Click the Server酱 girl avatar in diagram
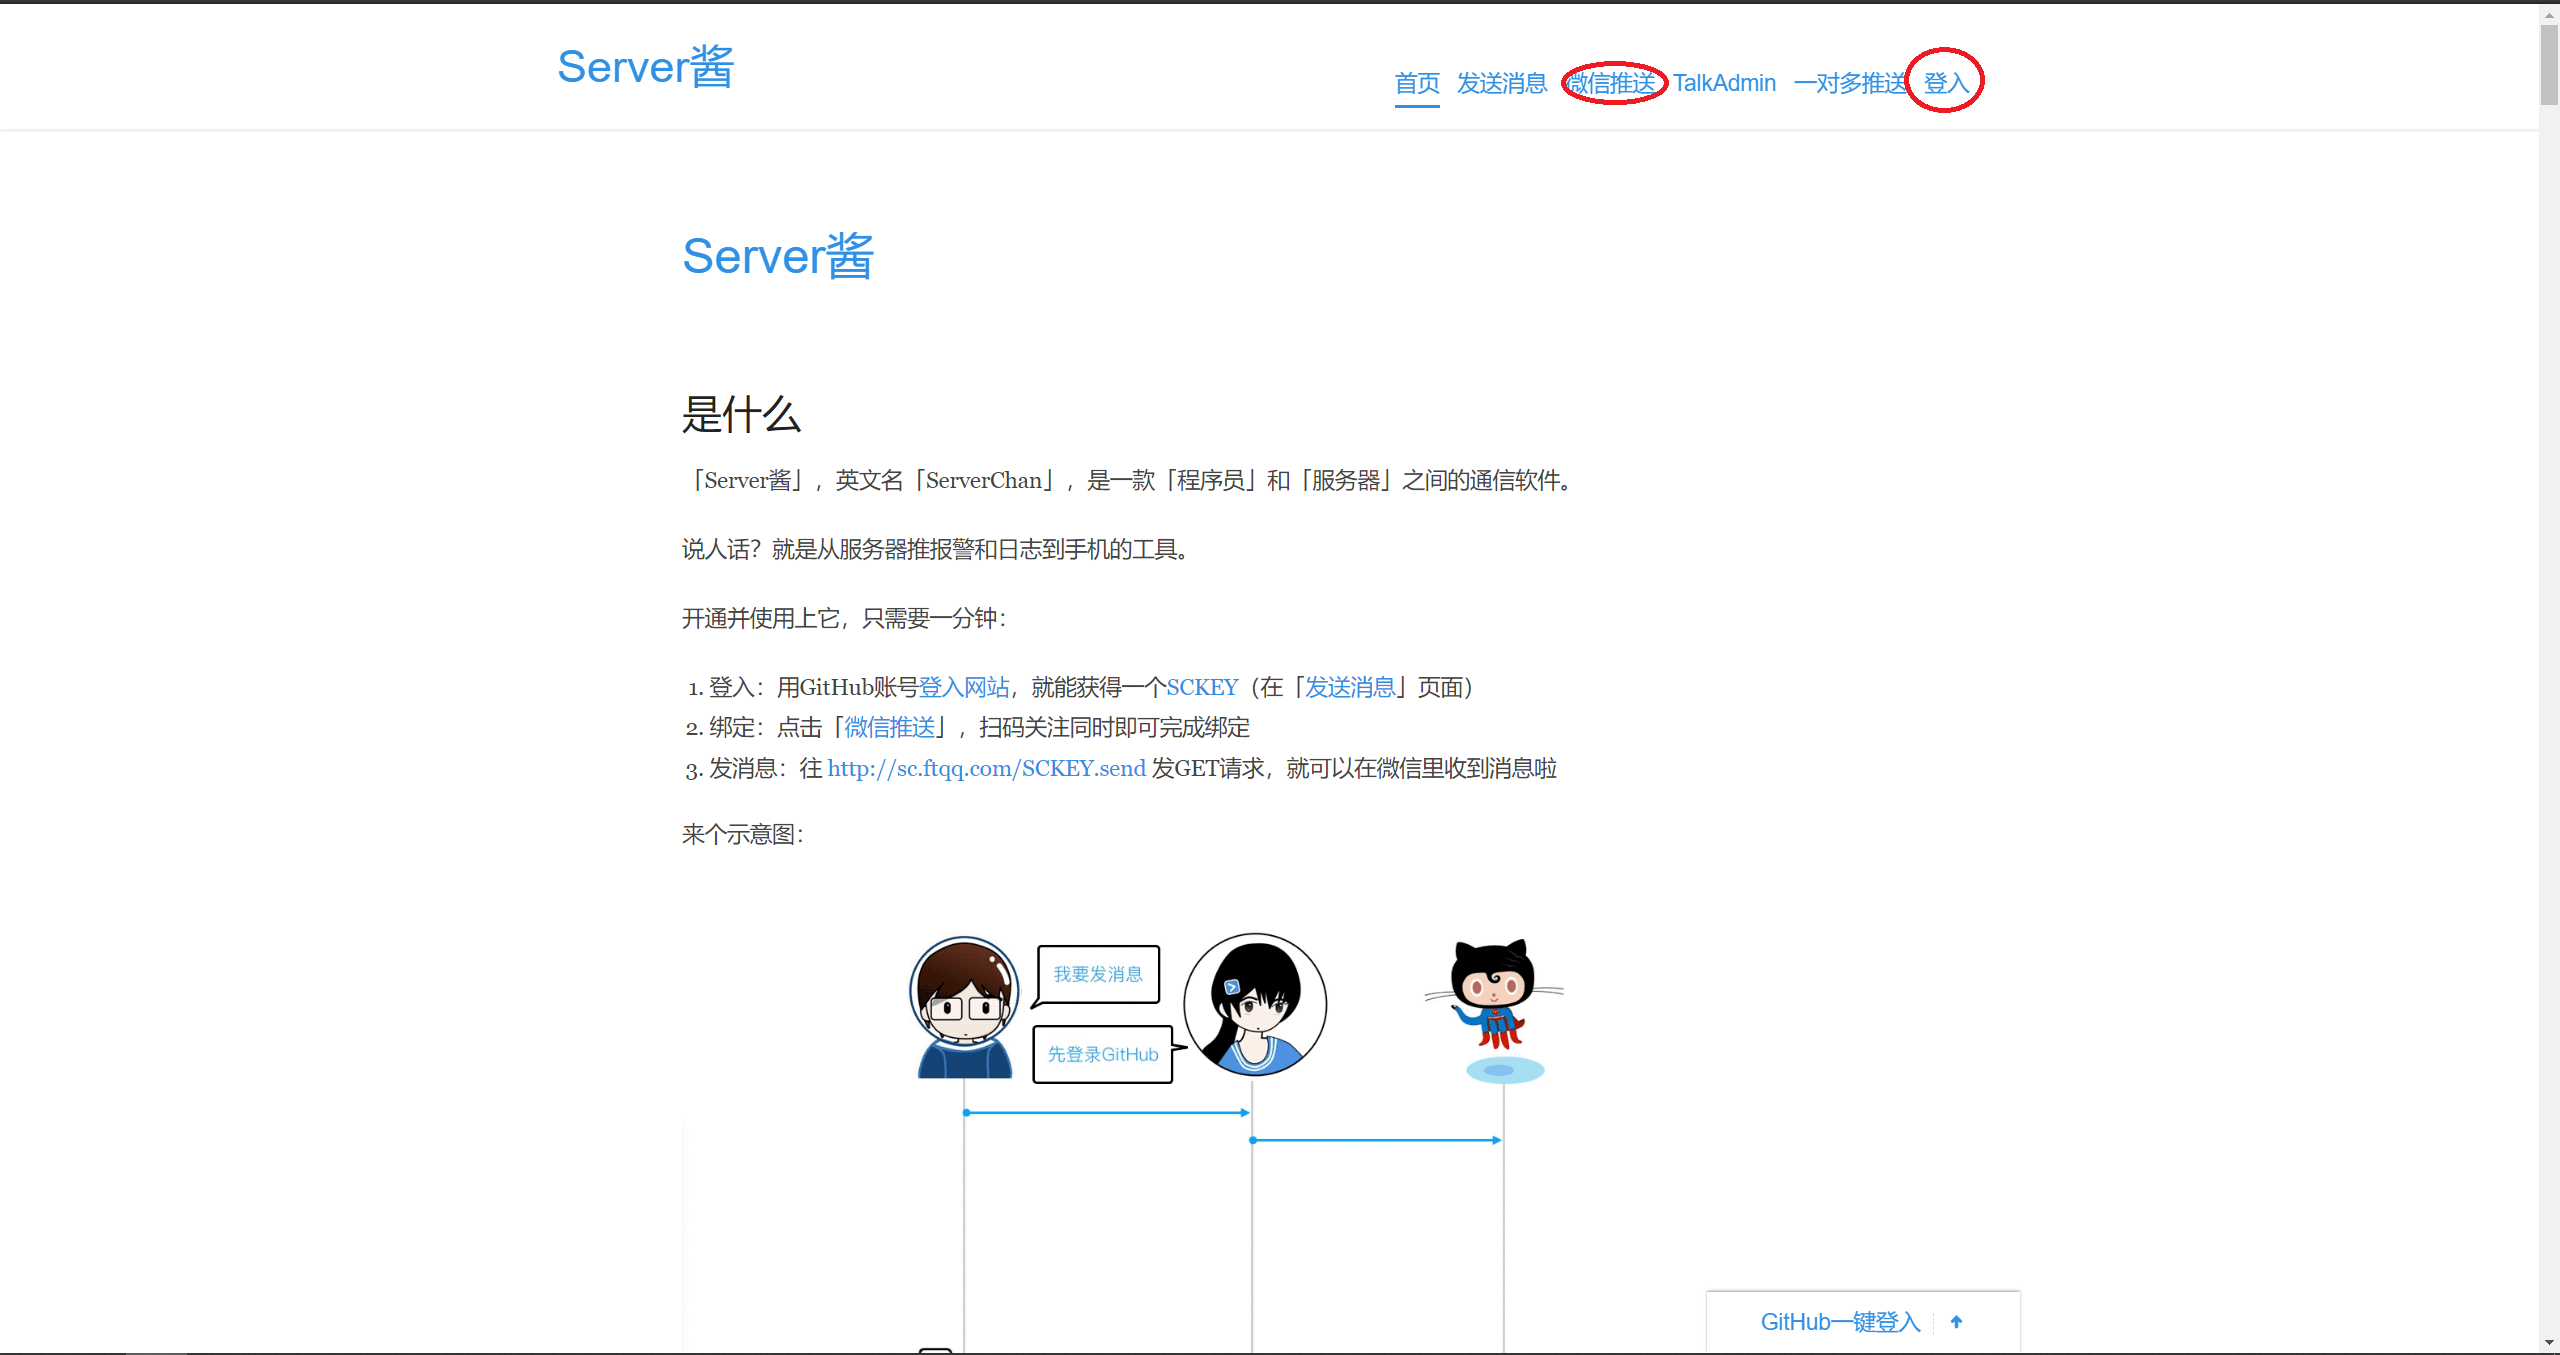The height and width of the screenshot is (1355, 2560). coord(1255,1005)
